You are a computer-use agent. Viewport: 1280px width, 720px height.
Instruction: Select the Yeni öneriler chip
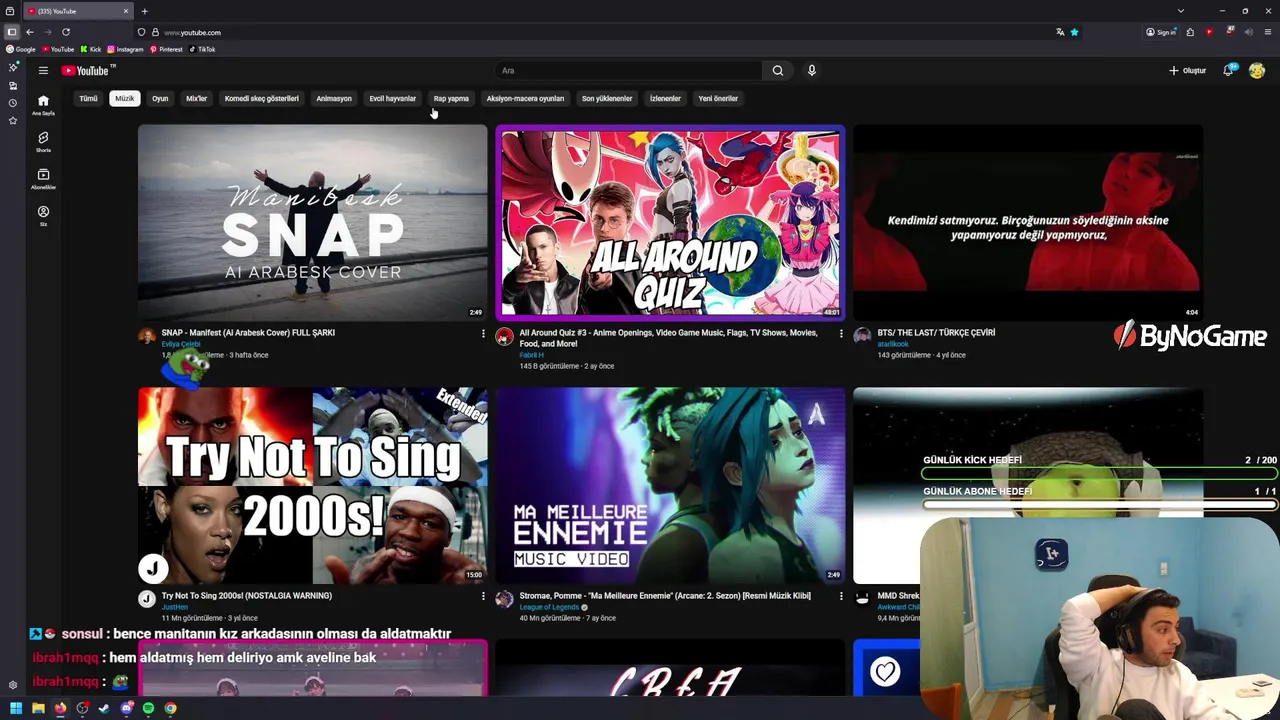pyautogui.click(x=718, y=98)
